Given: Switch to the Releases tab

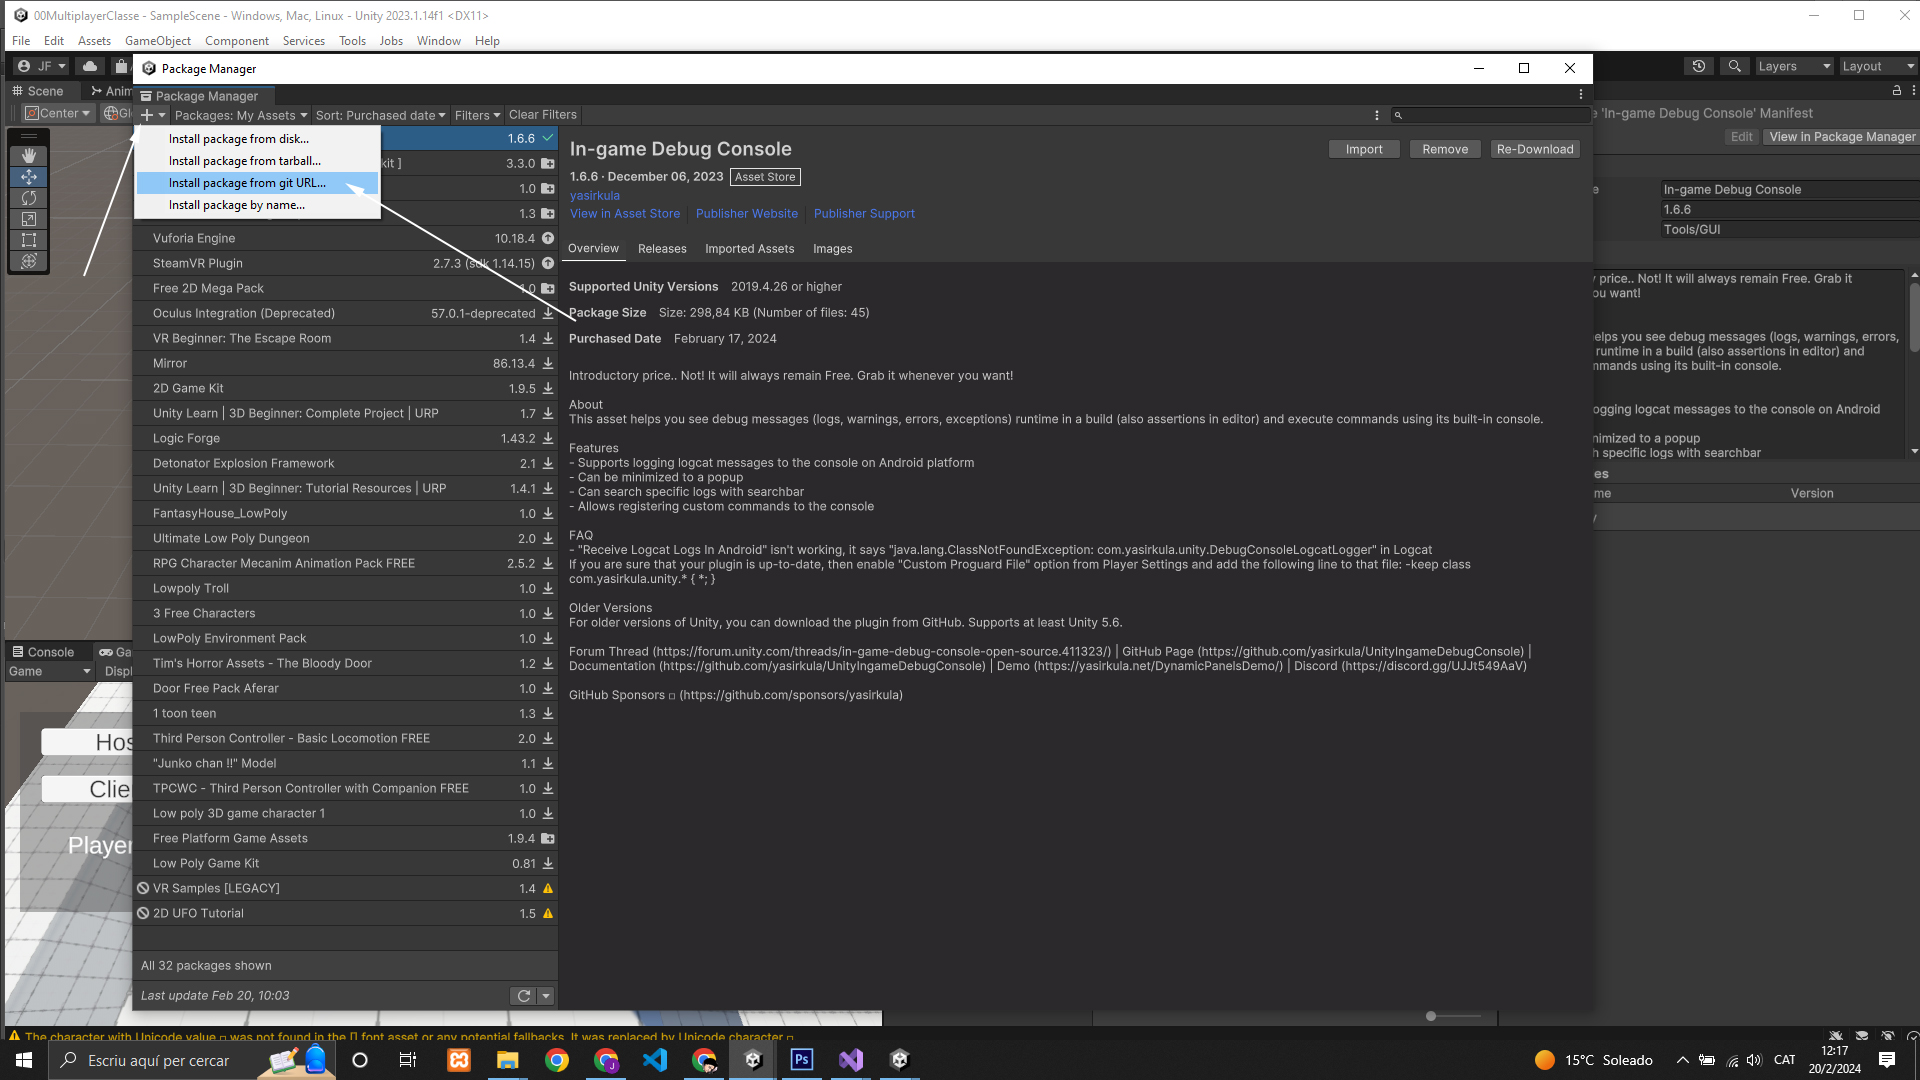Looking at the screenshot, I should click(x=662, y=249).
